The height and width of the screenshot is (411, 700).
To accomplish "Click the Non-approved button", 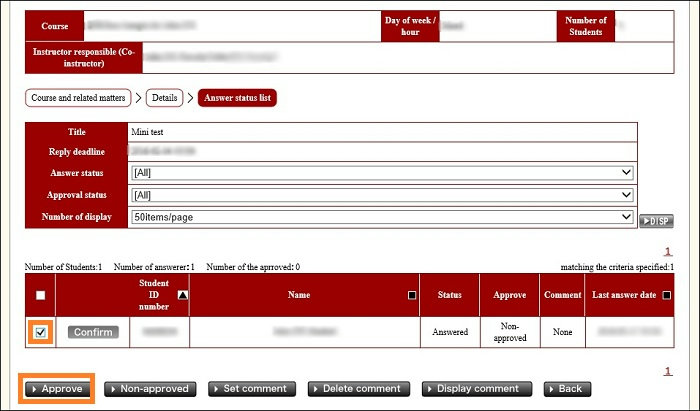I will [150, 388].
